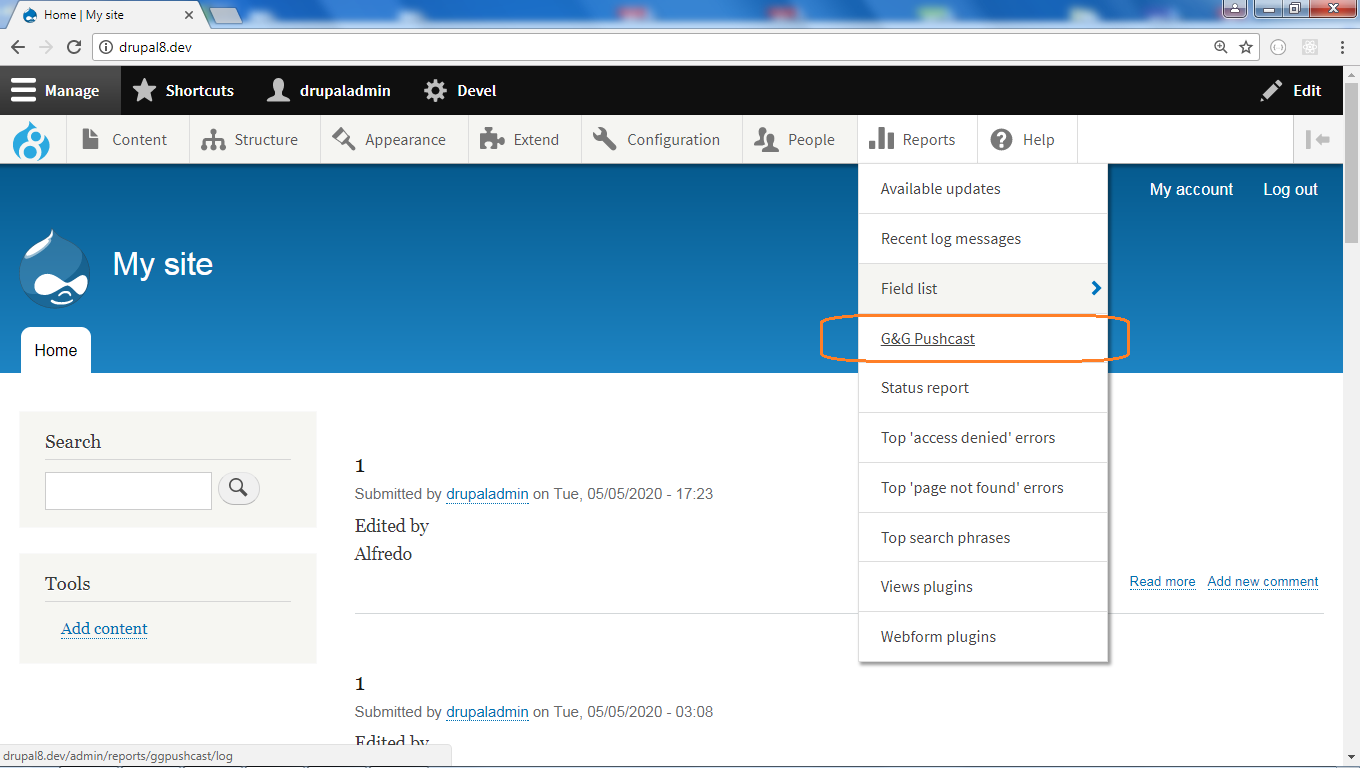
Task: Open the Reports dropdown menu
Action: [x=917, y=139]
